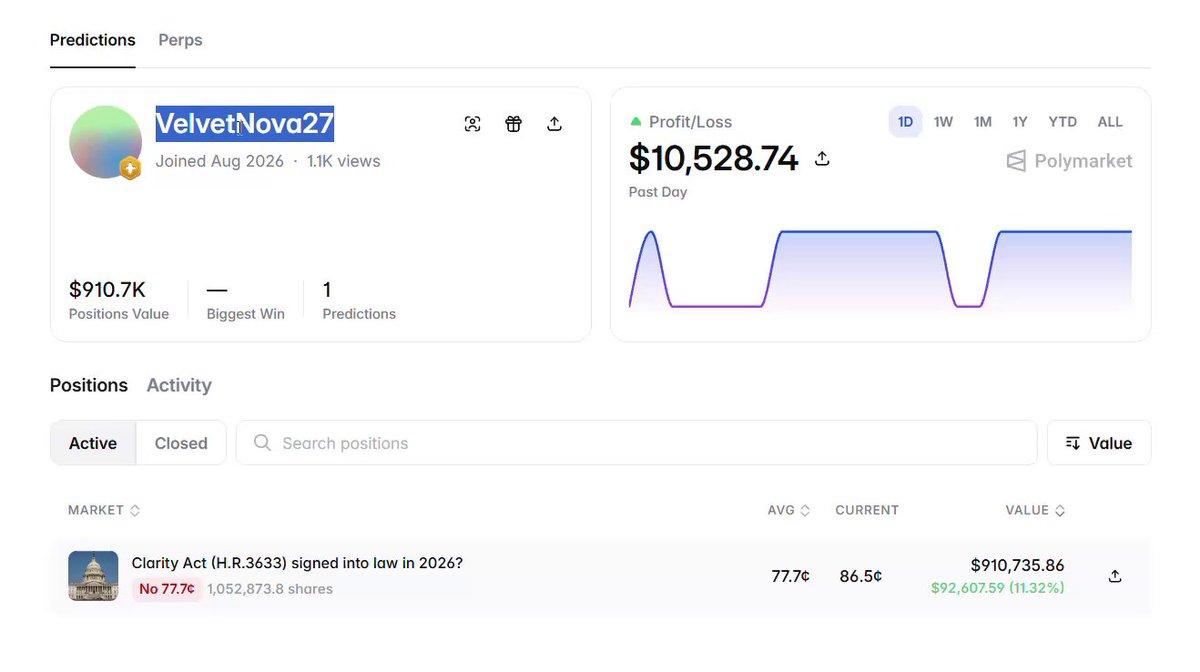The width and height of the screenshot is (1200, 672).
Task: Click the 1,052,873.8 shares text
Action: click(270, 589)
